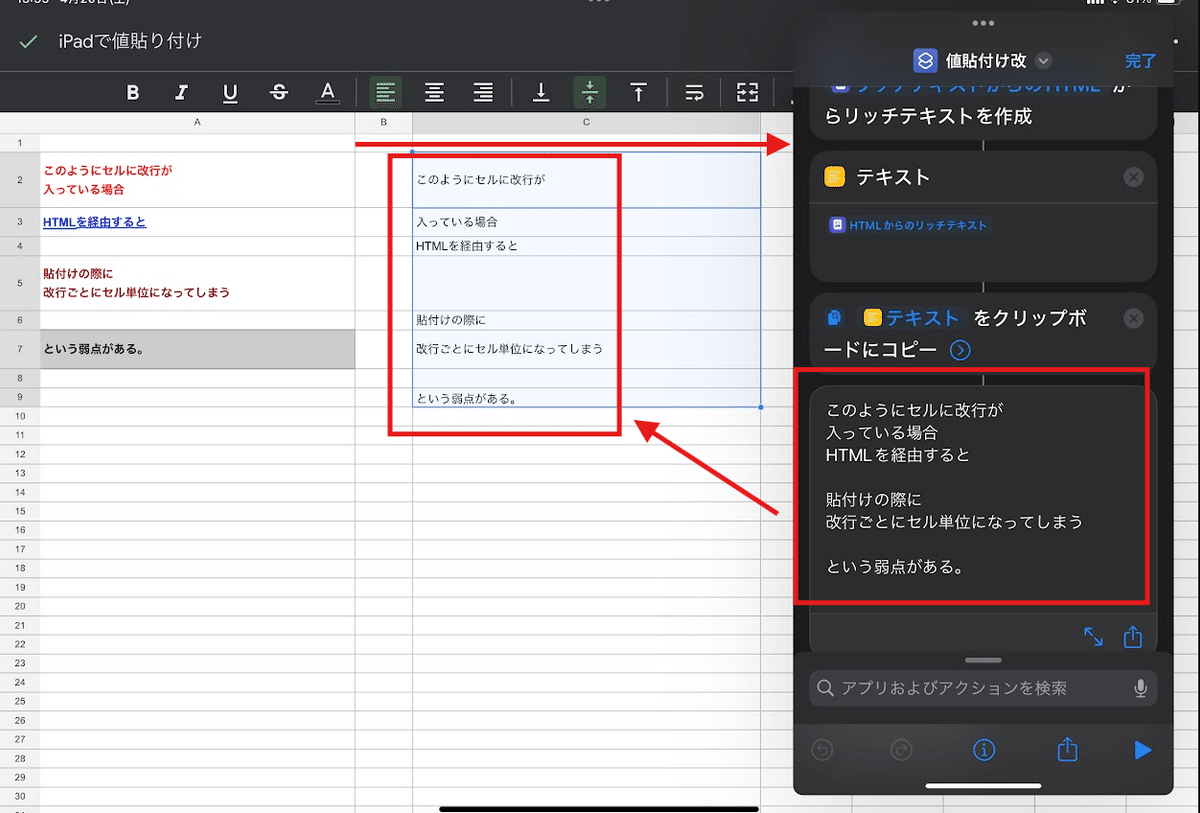
Task: Select cell C6 貼付けの際に
Action: click(586, 321)
